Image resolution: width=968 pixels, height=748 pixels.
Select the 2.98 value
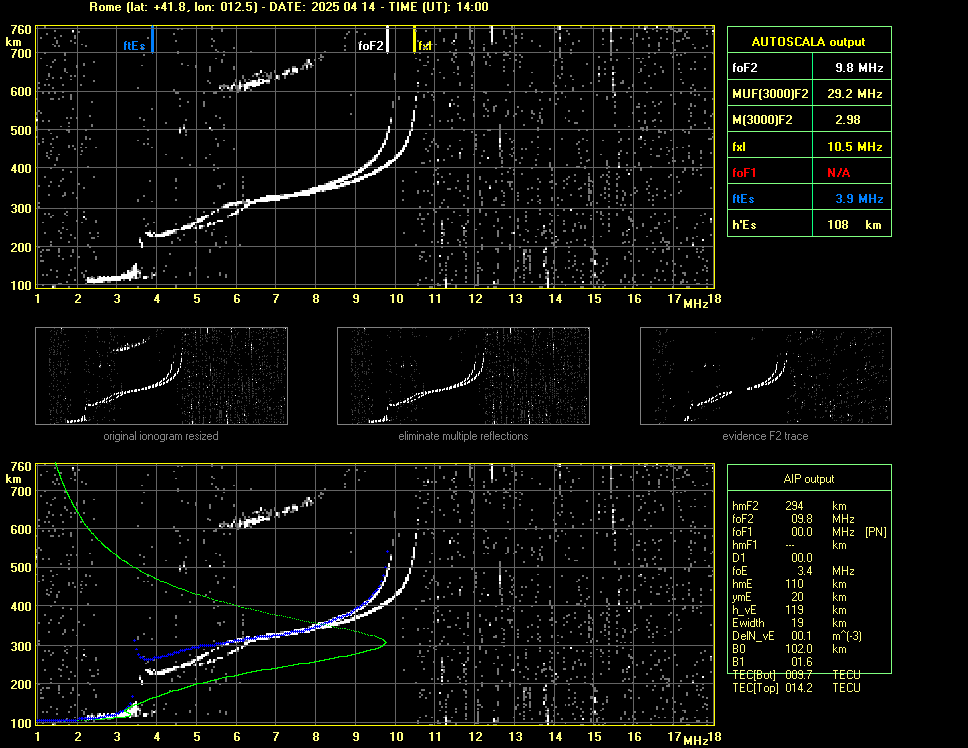[848, 120]
